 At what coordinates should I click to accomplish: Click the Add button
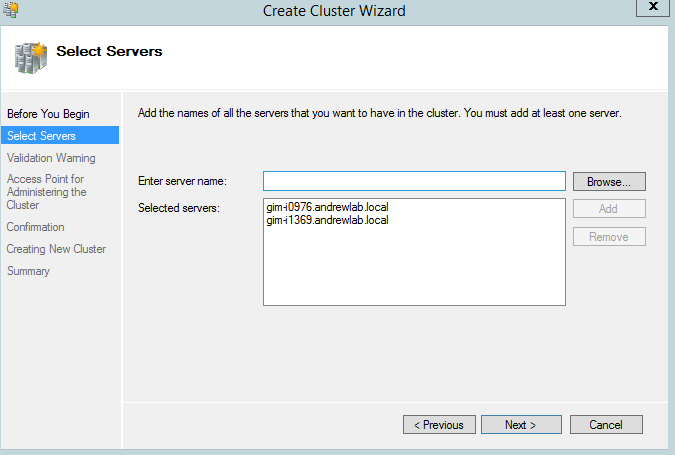pos(609,209)
